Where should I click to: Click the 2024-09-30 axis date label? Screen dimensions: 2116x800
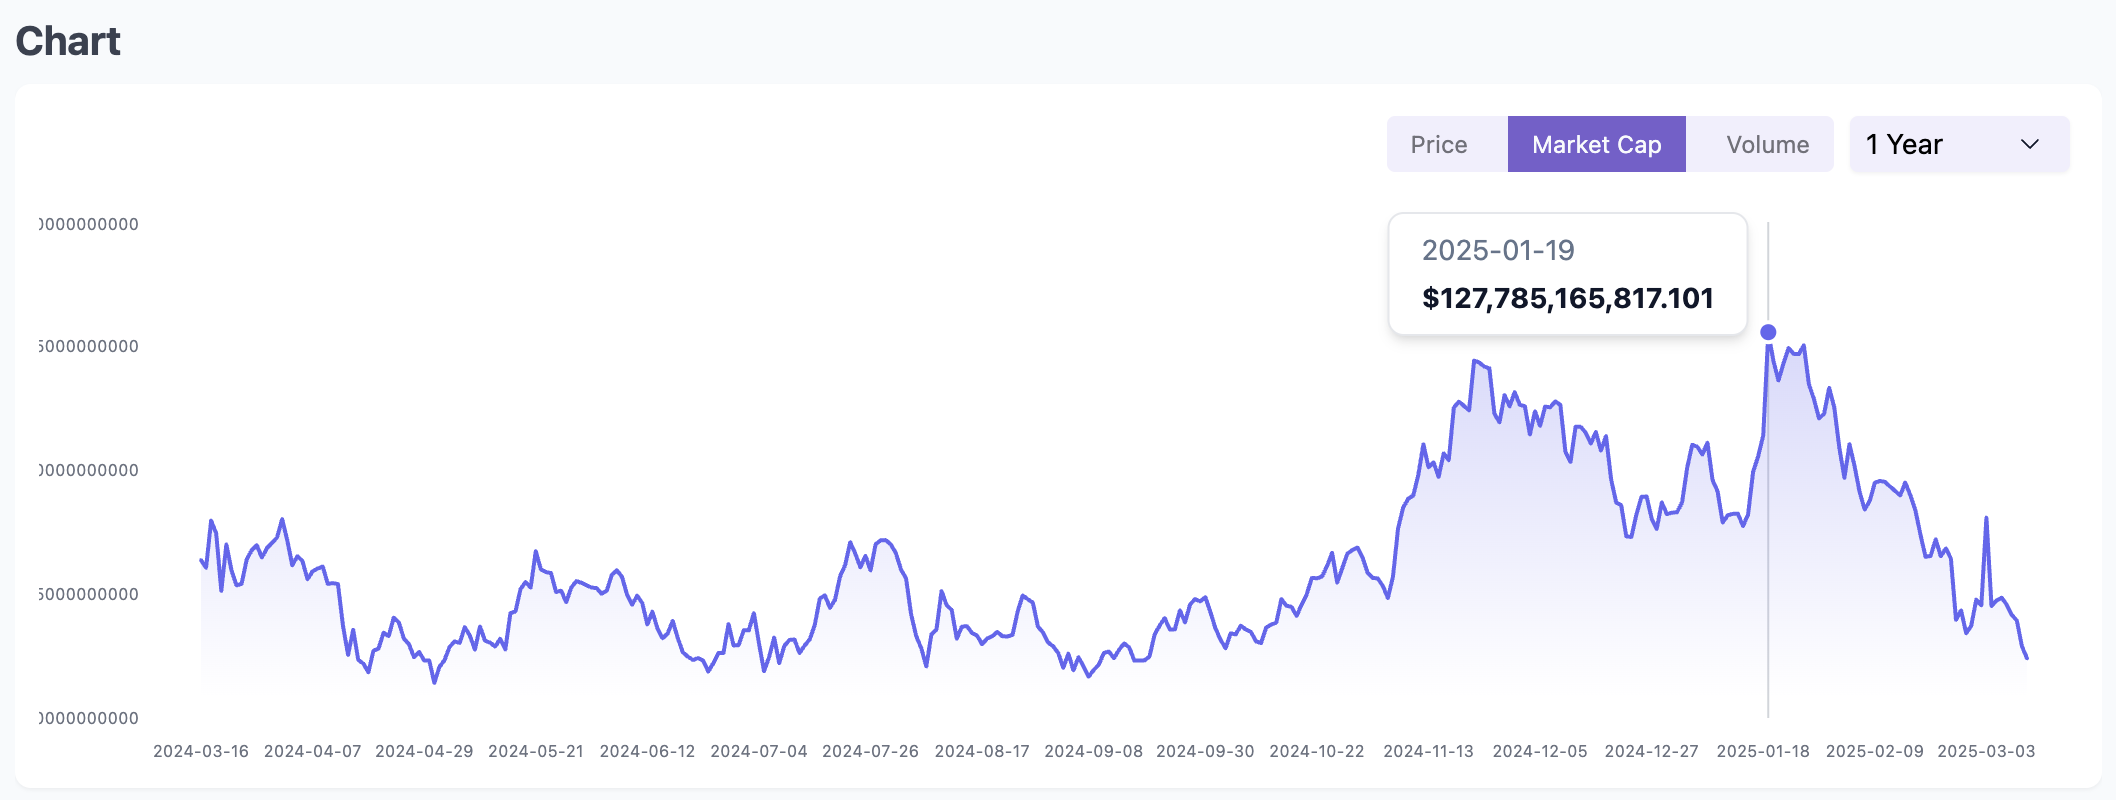1205,751
